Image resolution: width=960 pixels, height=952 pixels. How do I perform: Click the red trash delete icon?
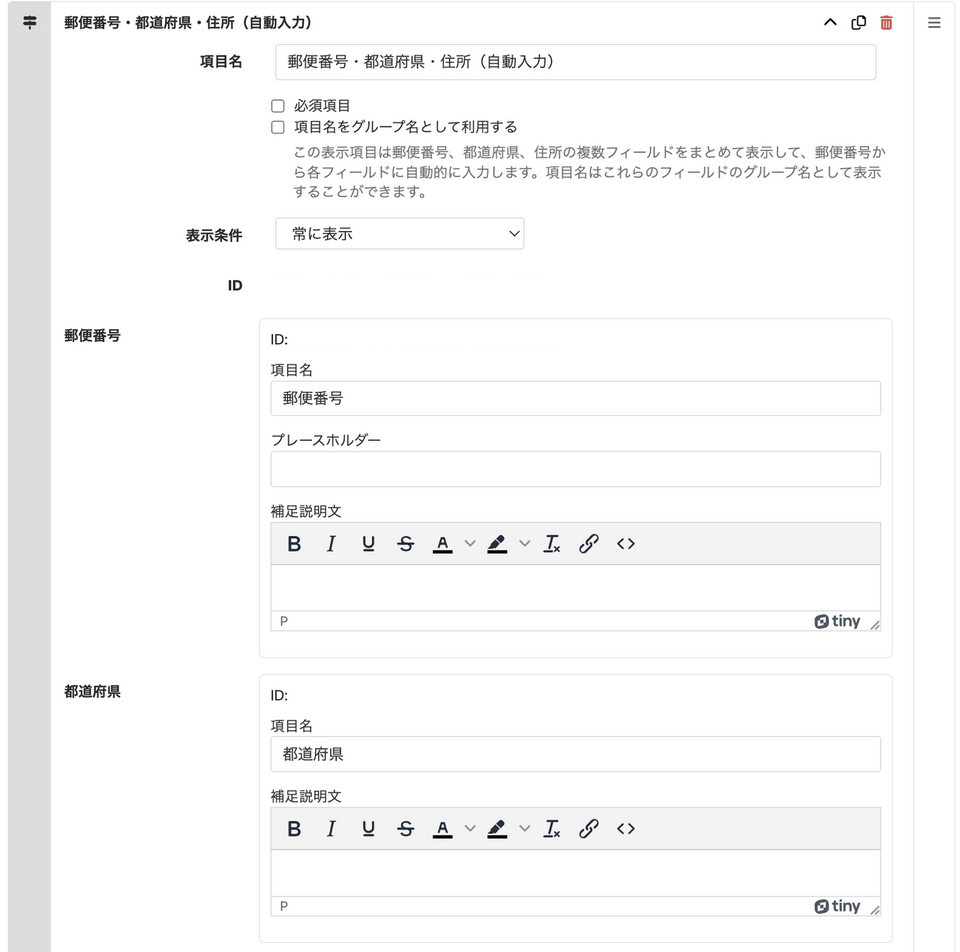pyautogui.click(x=886, y=23)
